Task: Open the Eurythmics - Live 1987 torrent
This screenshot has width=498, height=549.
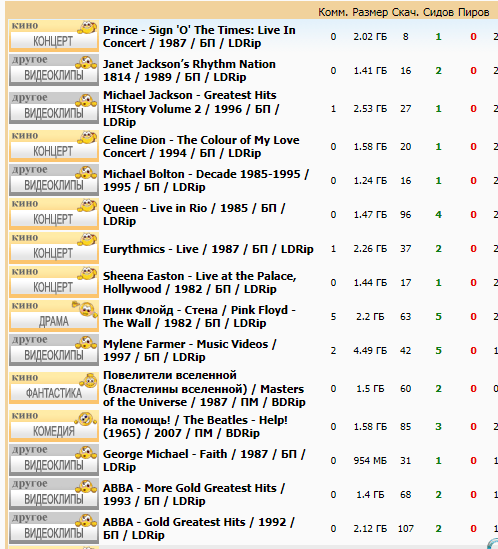Action: click(x=208, y=249)
